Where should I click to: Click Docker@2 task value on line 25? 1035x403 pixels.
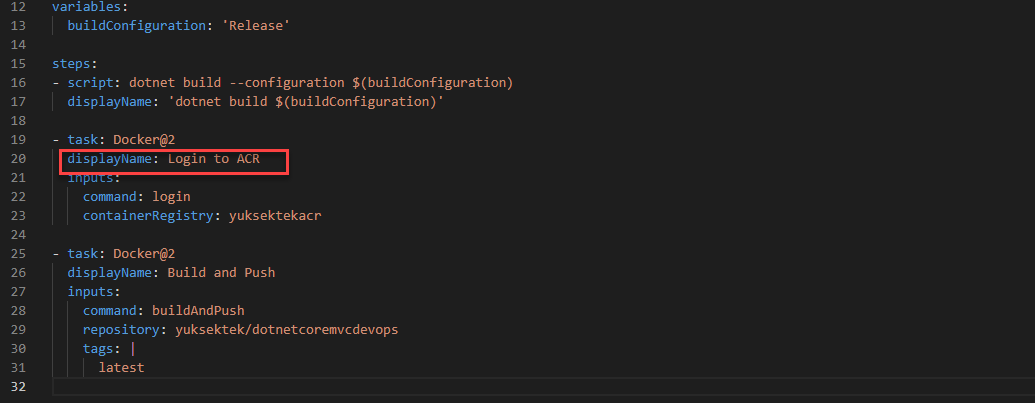(x=144, y=254)
